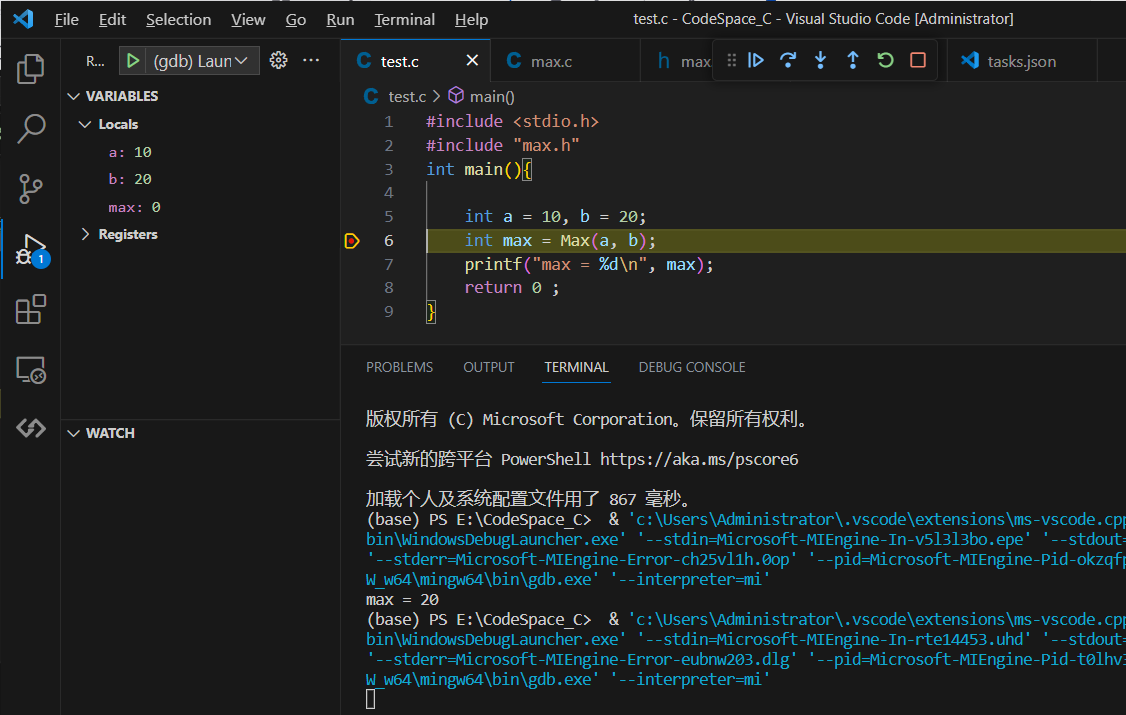Click the '#include "max.h"' line
Viewport: 1126px width, 715px height.
(503, 146)
